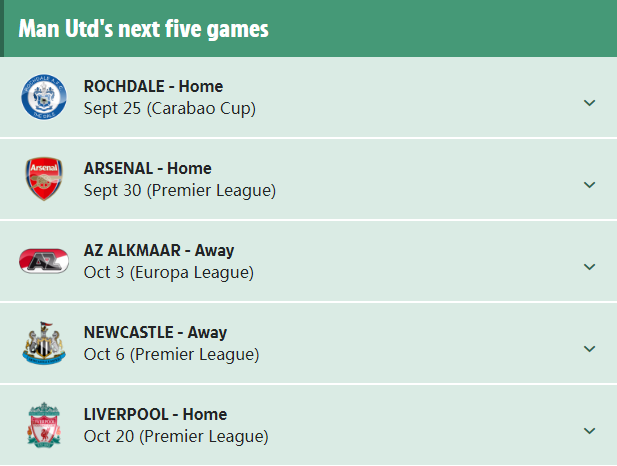Click Sept 30 (Premier League) date text

pos(179,190)
